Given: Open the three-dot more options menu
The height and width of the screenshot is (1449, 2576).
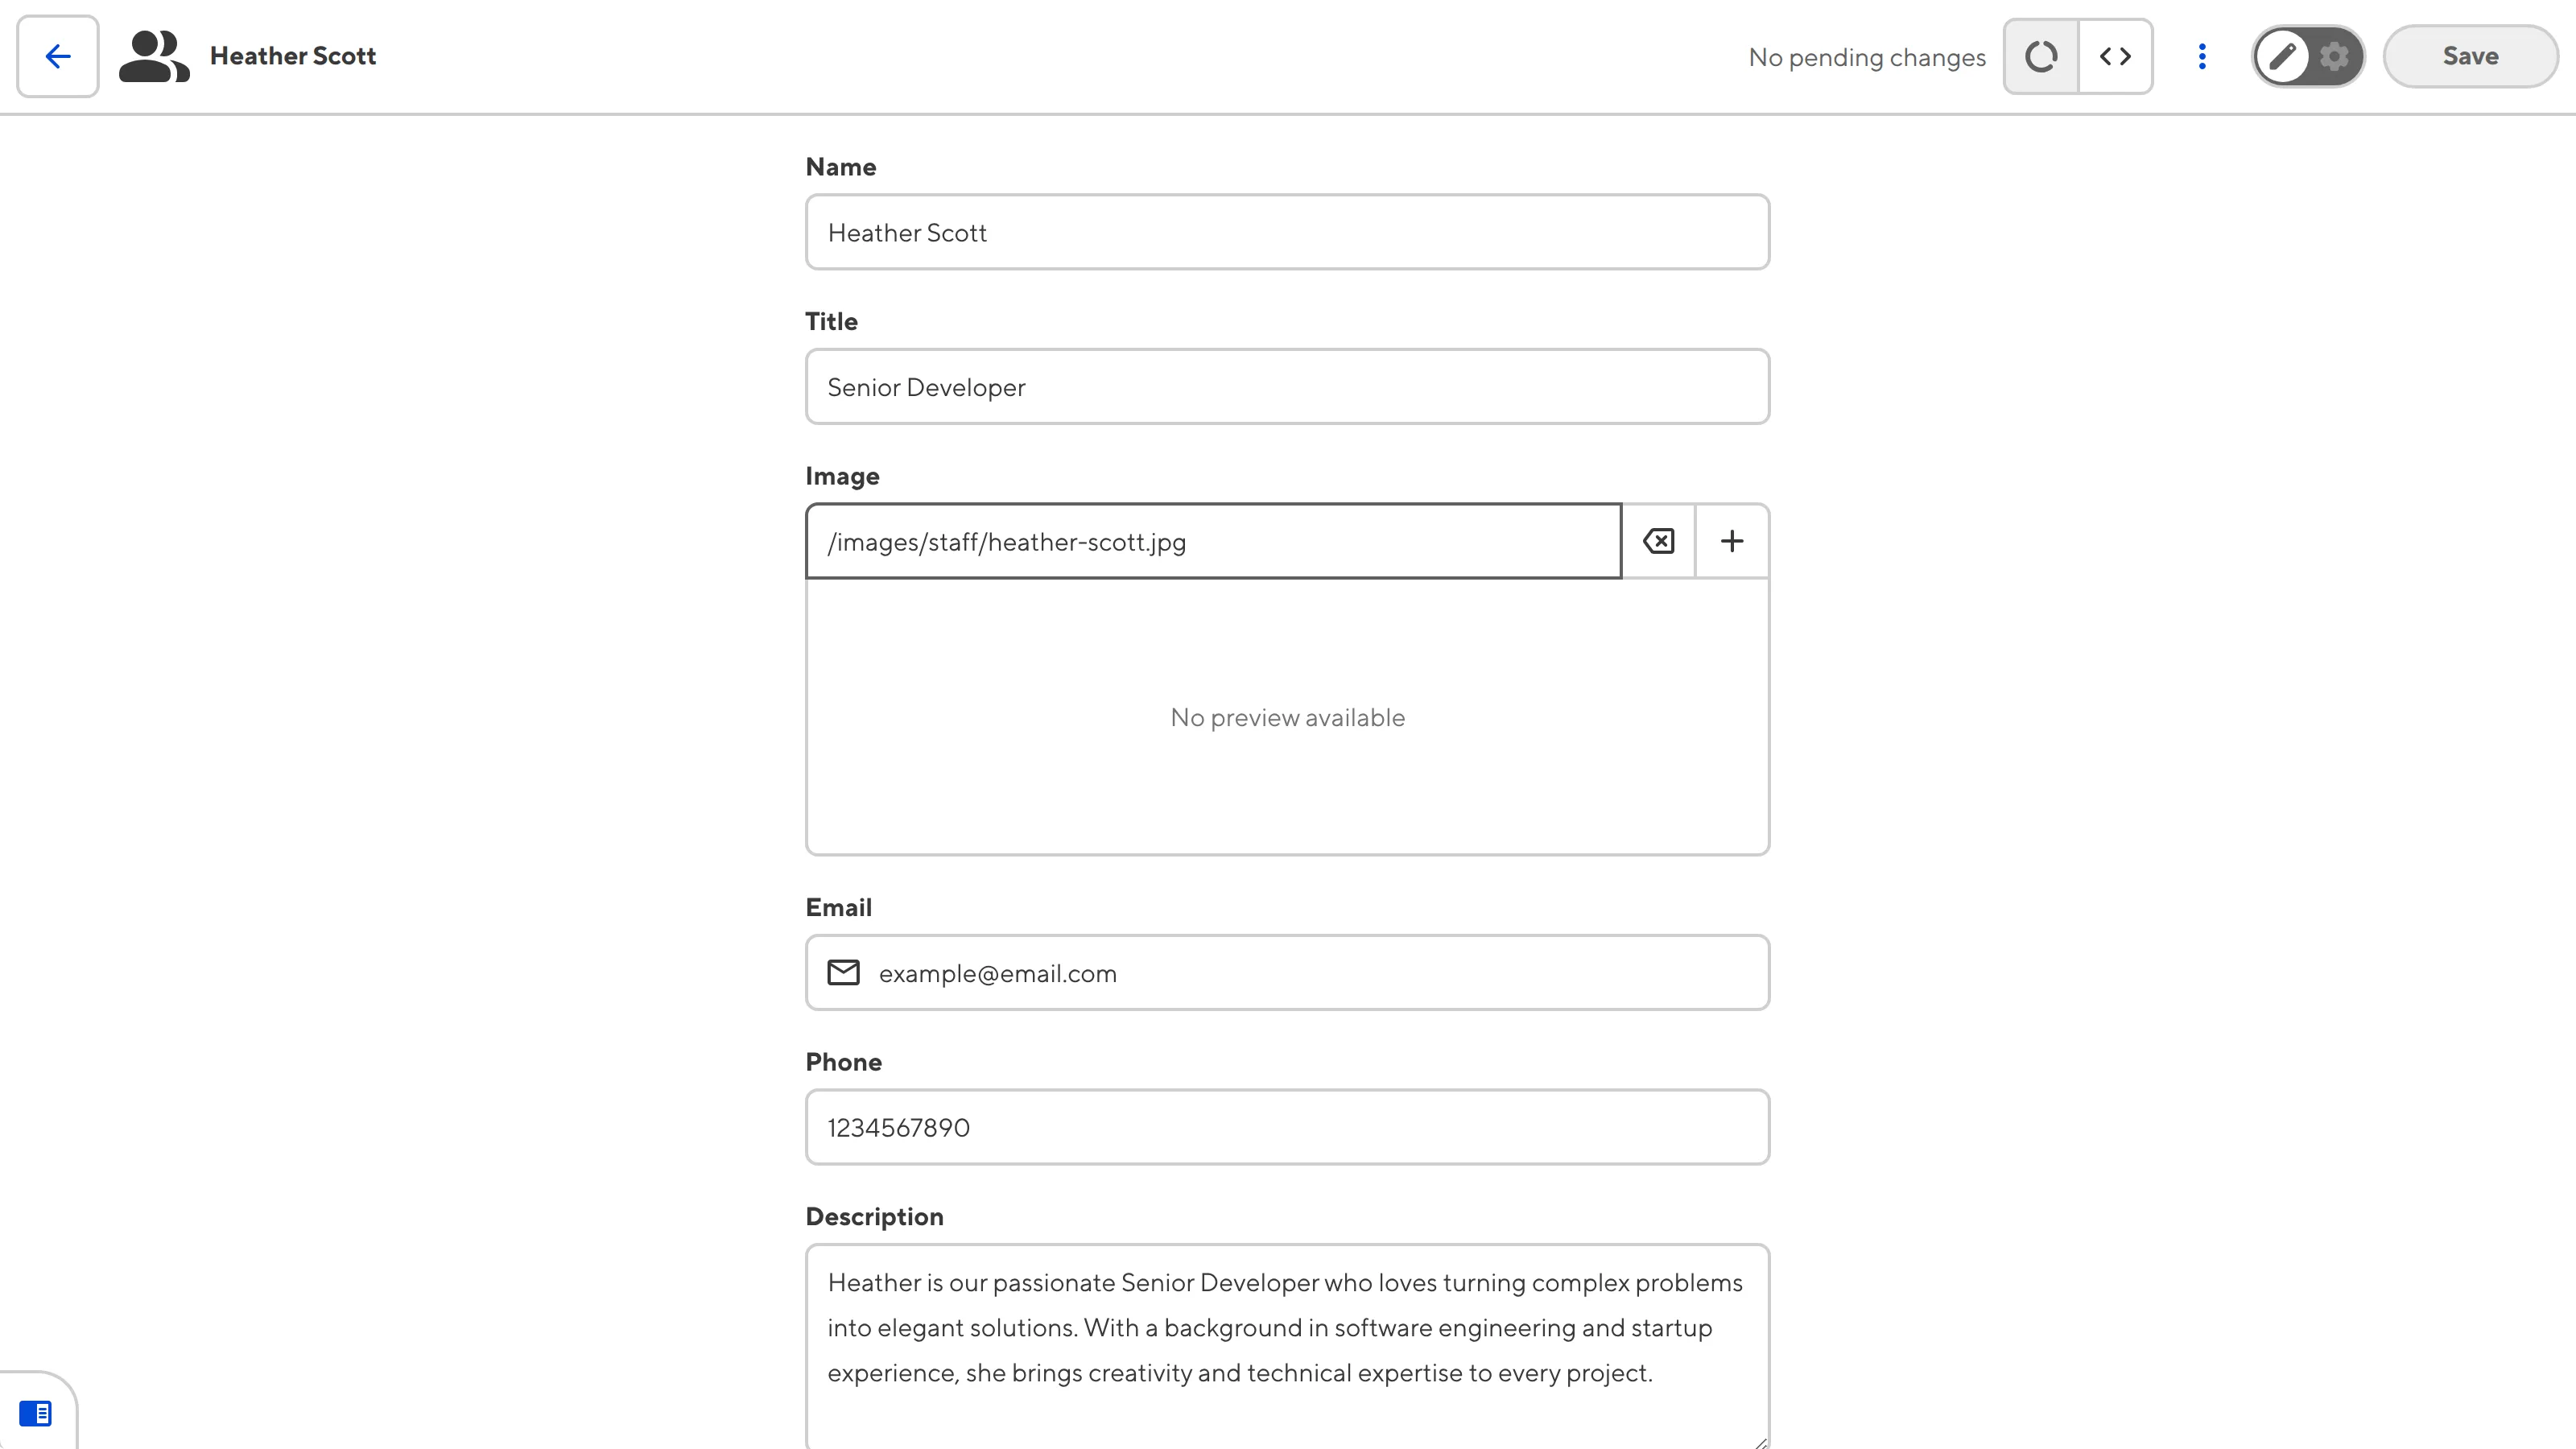Looking at the screenshot, I should (x=2202, y=56).
